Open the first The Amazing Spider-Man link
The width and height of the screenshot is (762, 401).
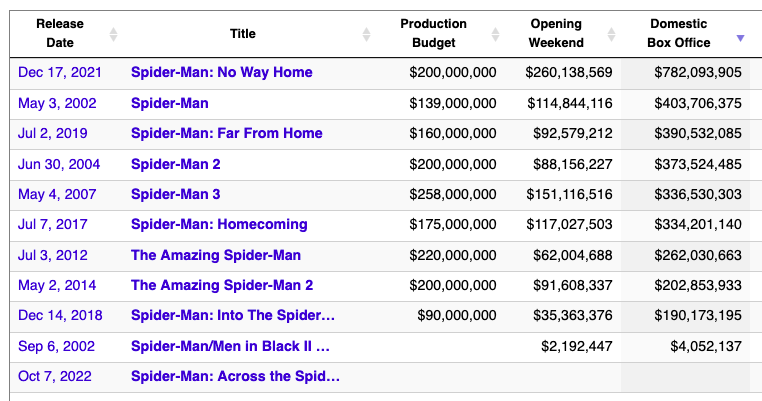215,255
